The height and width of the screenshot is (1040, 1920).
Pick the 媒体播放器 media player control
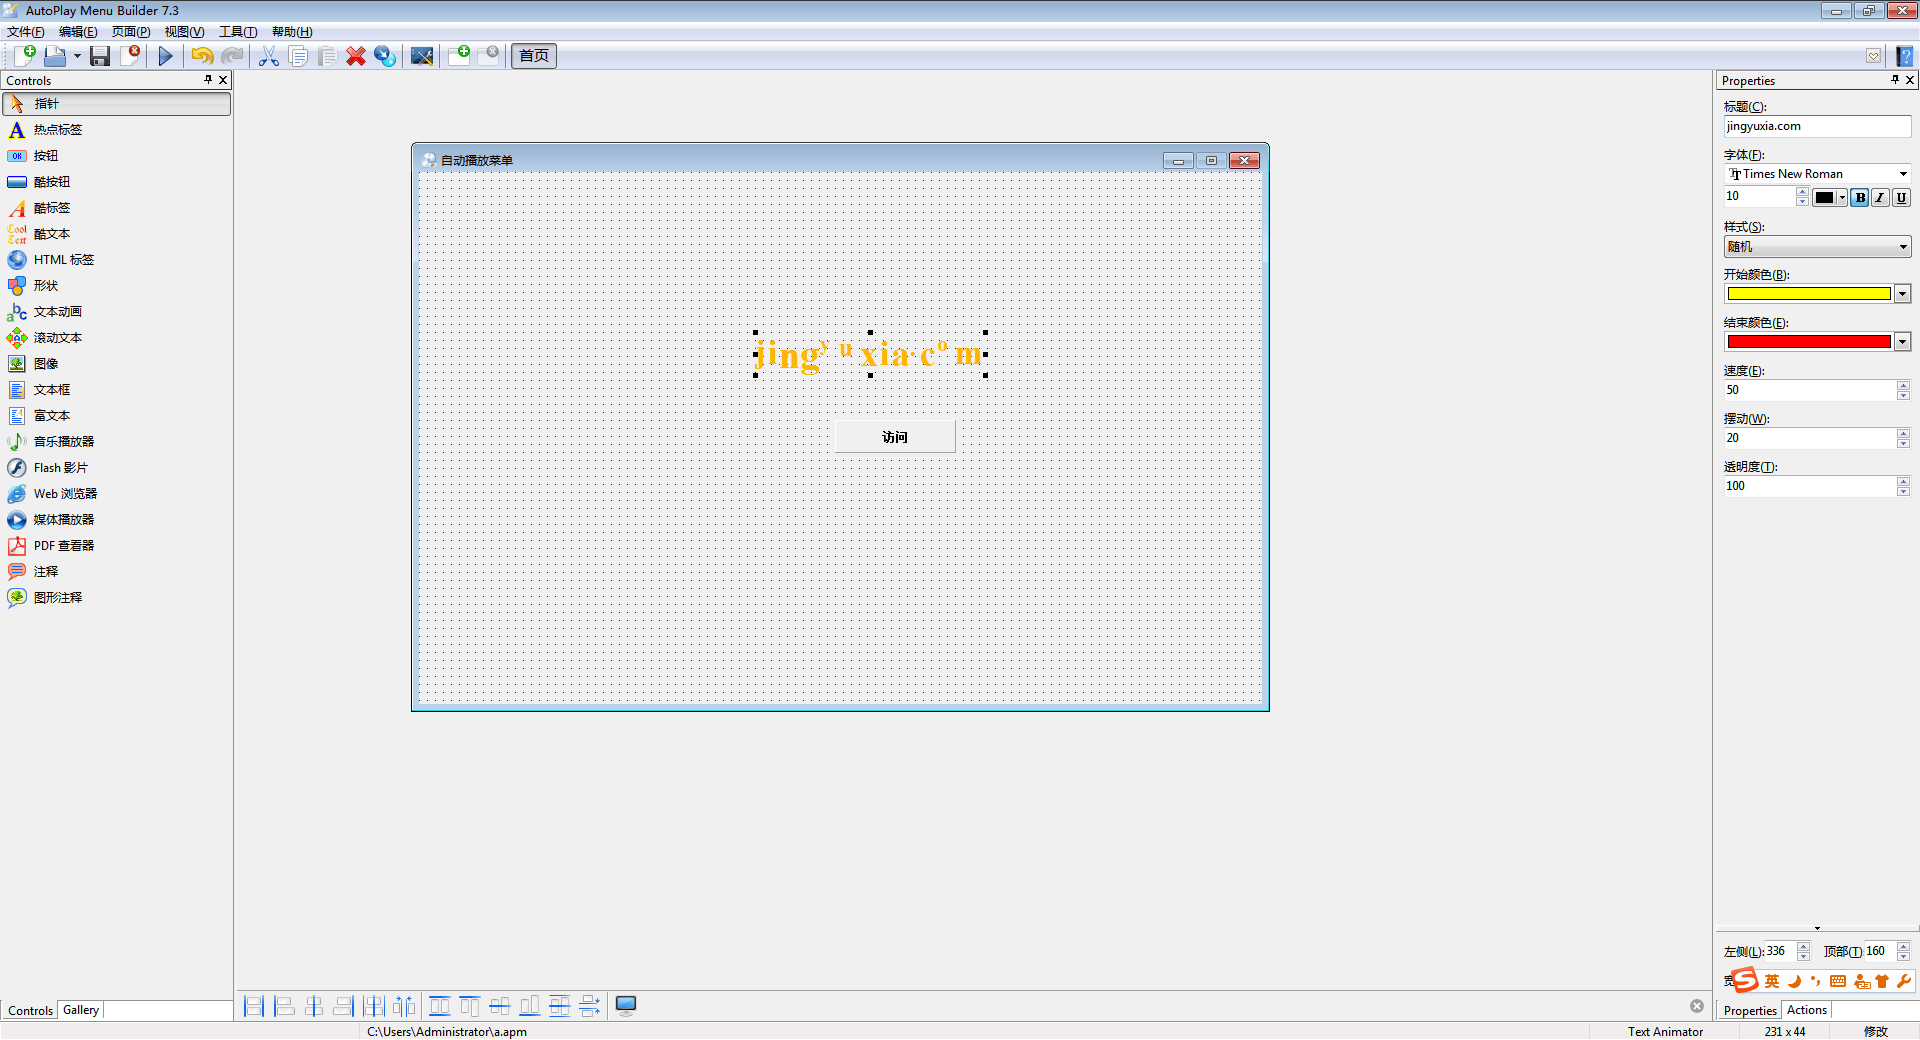tap(117, 520)
